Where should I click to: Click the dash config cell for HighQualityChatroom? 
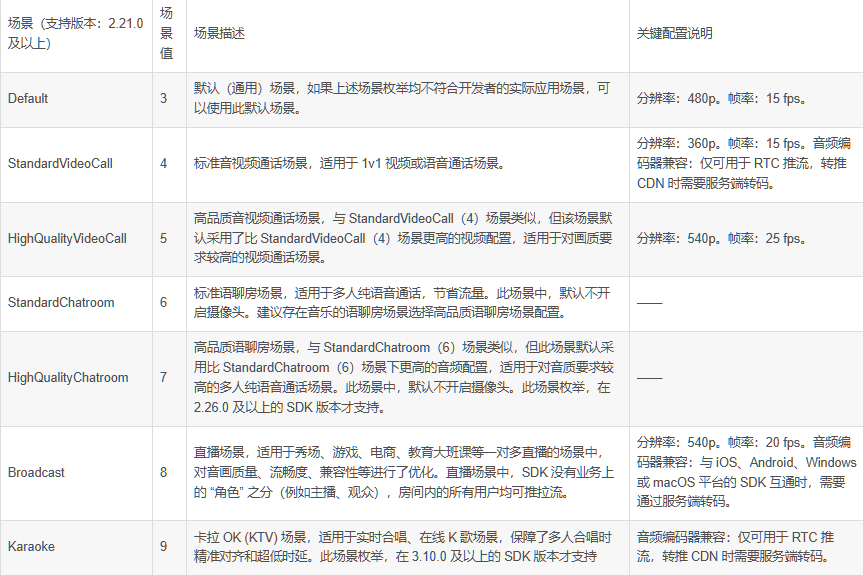click(x=746, y=378)
